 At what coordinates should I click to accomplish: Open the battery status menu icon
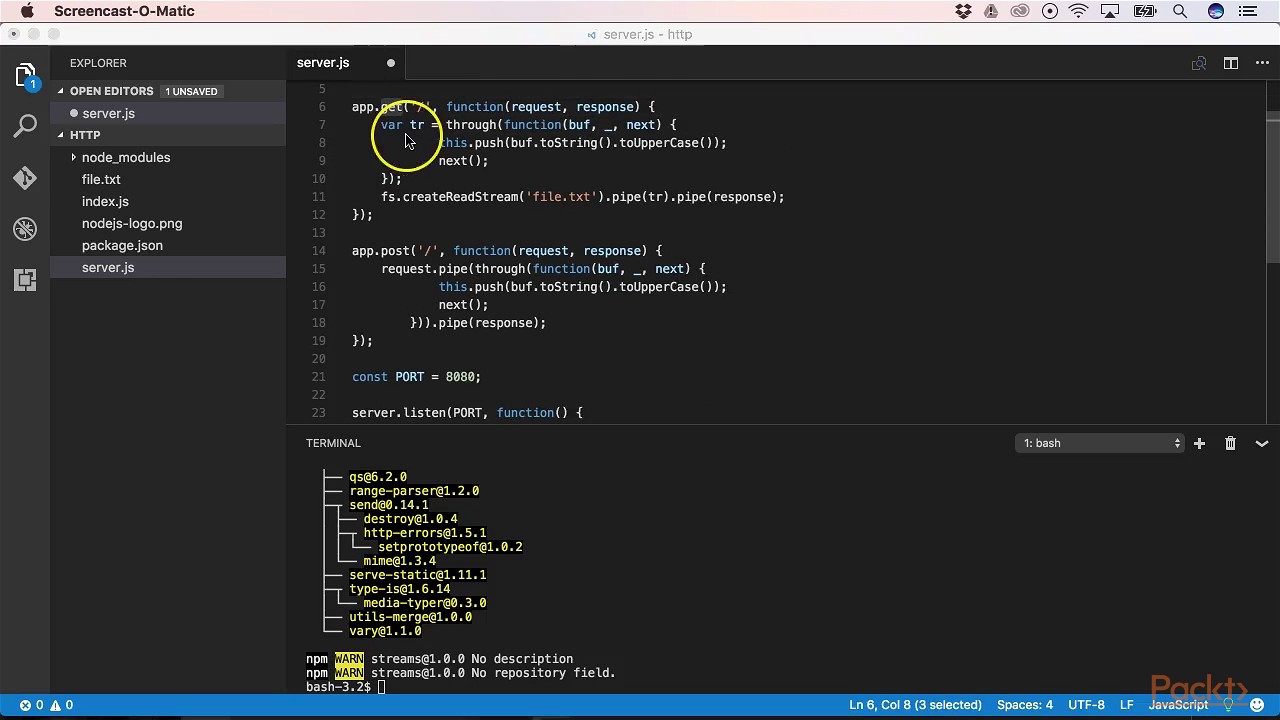[1145, 11]
